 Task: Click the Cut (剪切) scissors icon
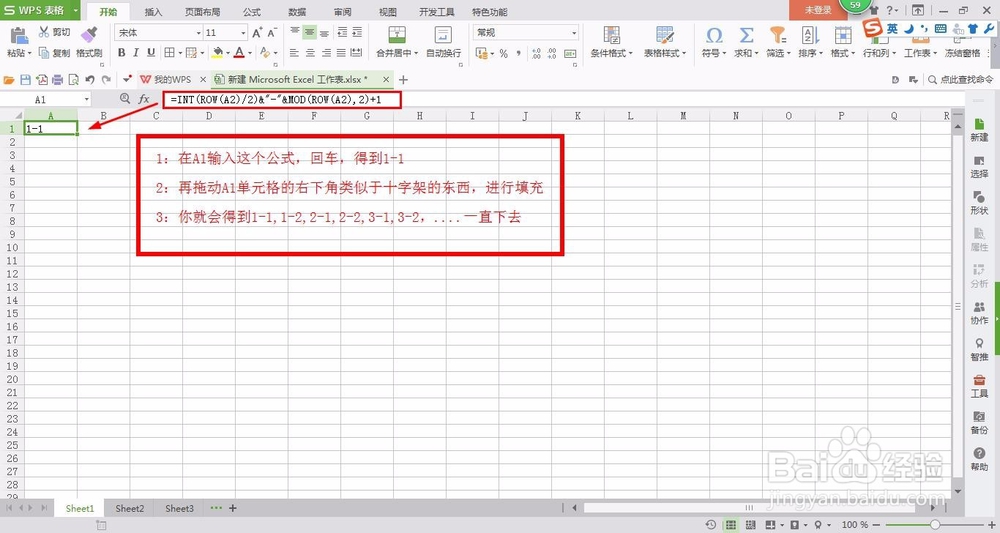(x=44, y=32)
